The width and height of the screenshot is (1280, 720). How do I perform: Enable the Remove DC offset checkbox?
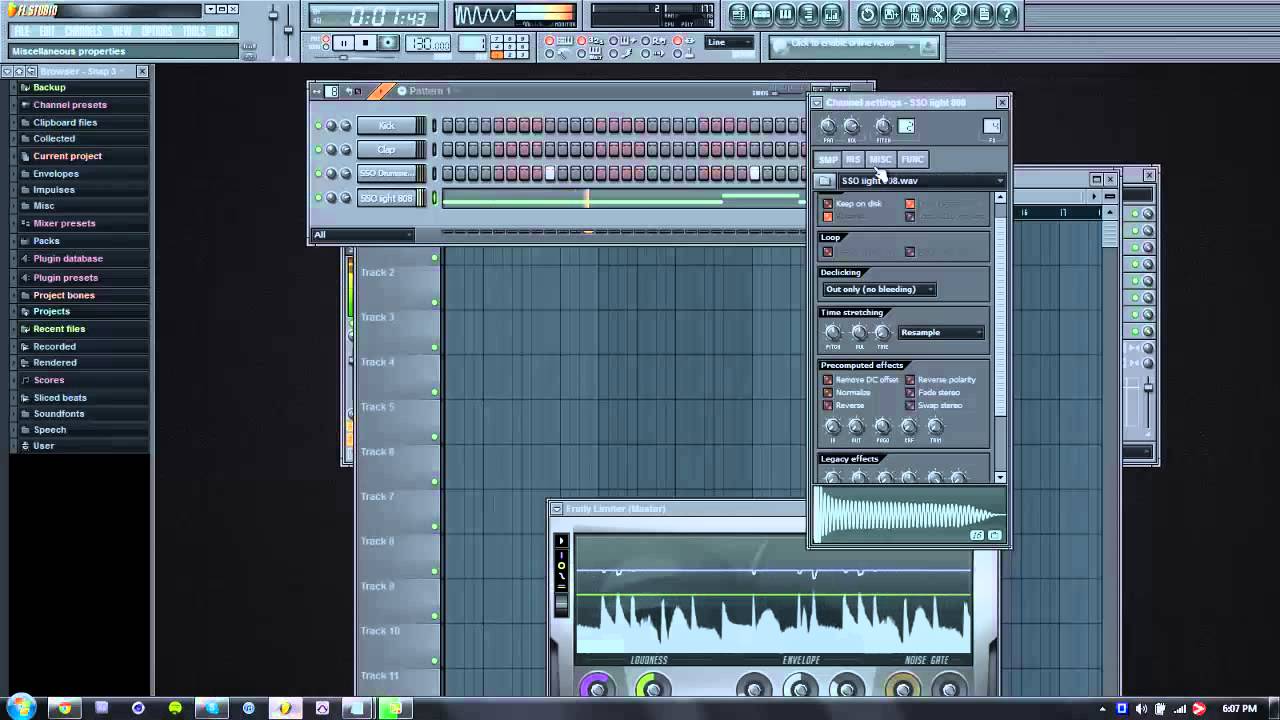827,380
